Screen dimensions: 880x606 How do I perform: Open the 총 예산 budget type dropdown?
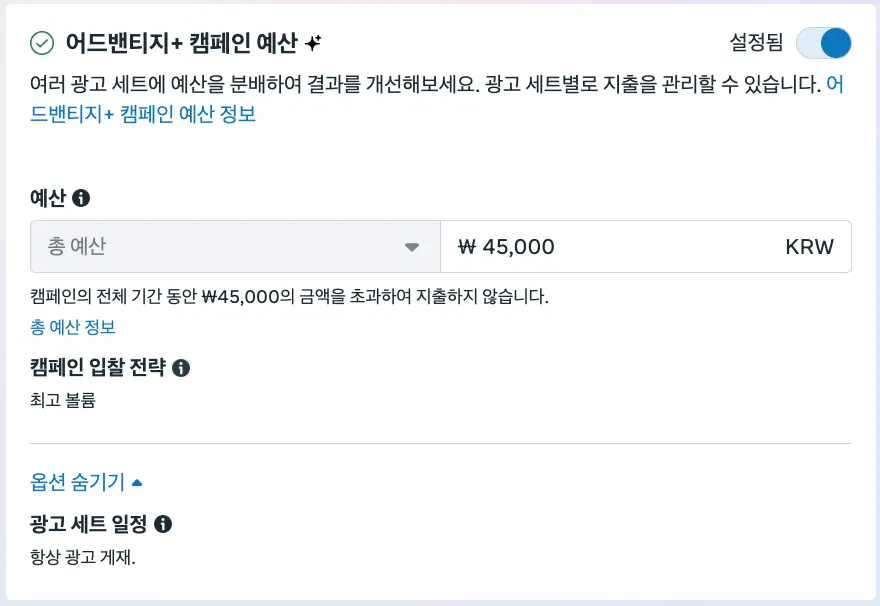point(235,247)
